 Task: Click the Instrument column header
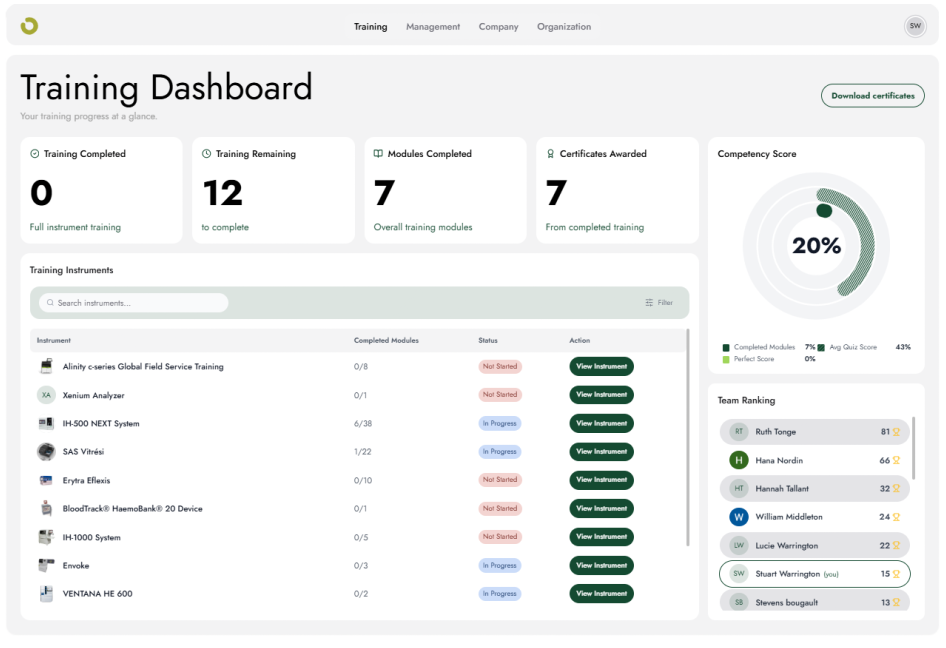(x=54, y=340)
